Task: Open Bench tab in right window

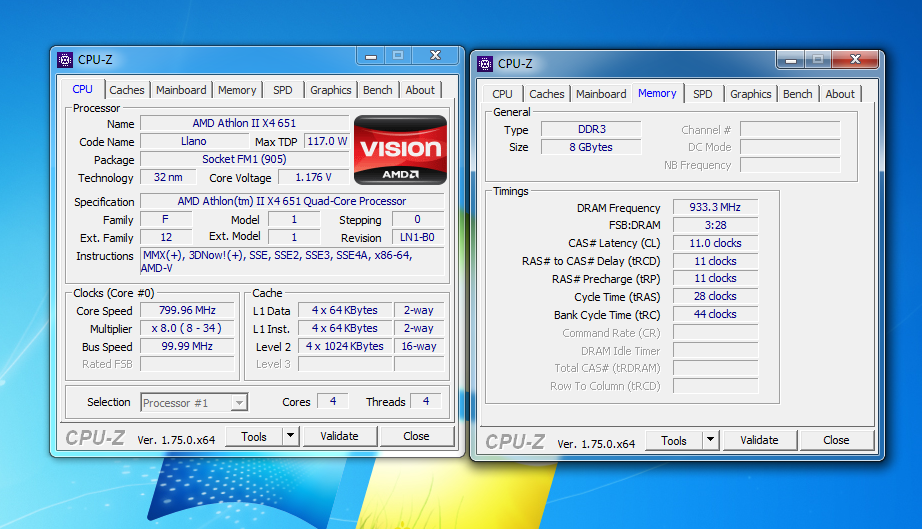Action: [797, 94]
